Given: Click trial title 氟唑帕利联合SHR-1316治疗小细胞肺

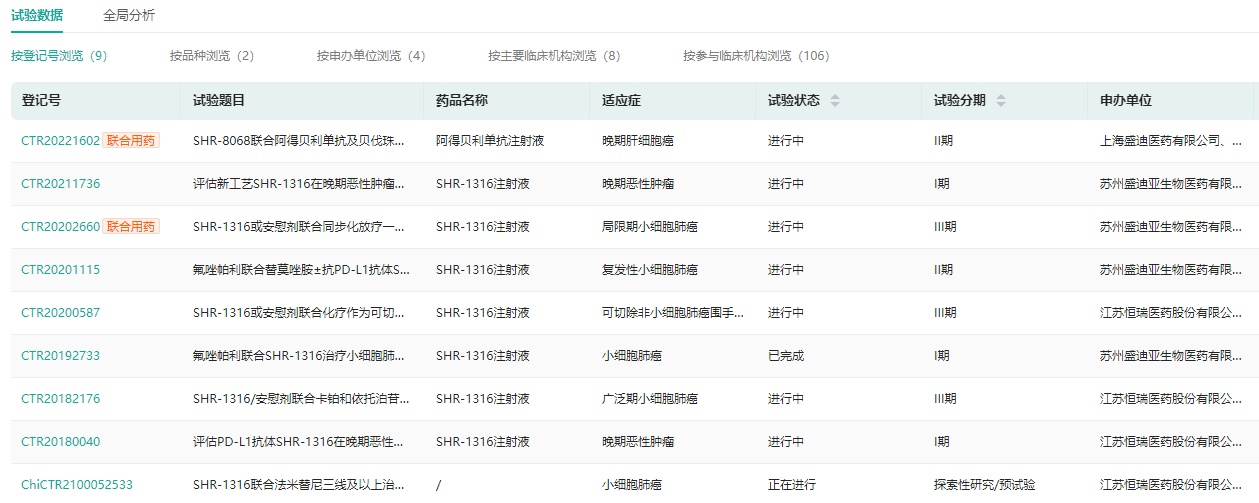Looking at the screenshot, I should point(300,356).
